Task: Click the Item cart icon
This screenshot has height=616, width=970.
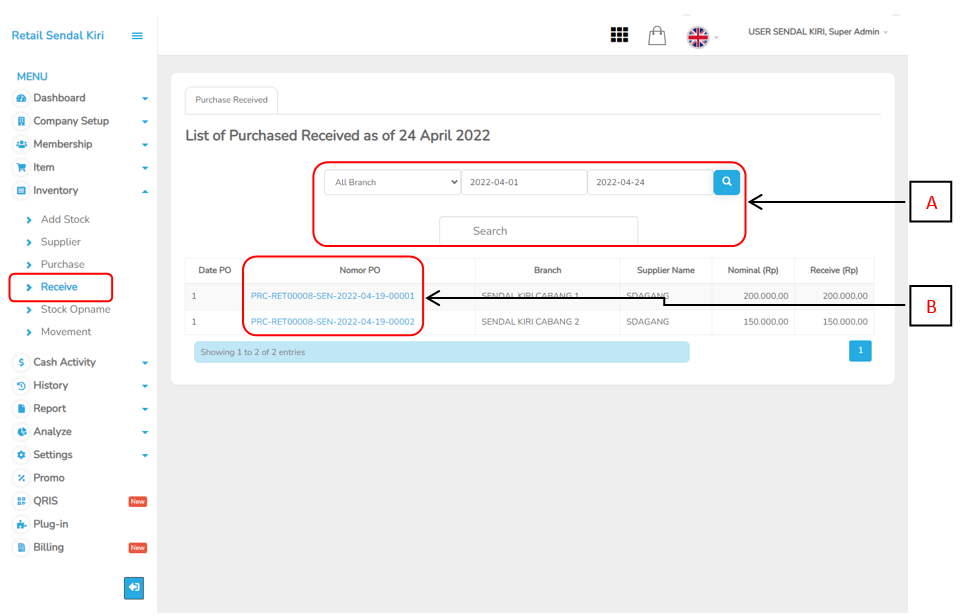Action: [x=22, y=168]
